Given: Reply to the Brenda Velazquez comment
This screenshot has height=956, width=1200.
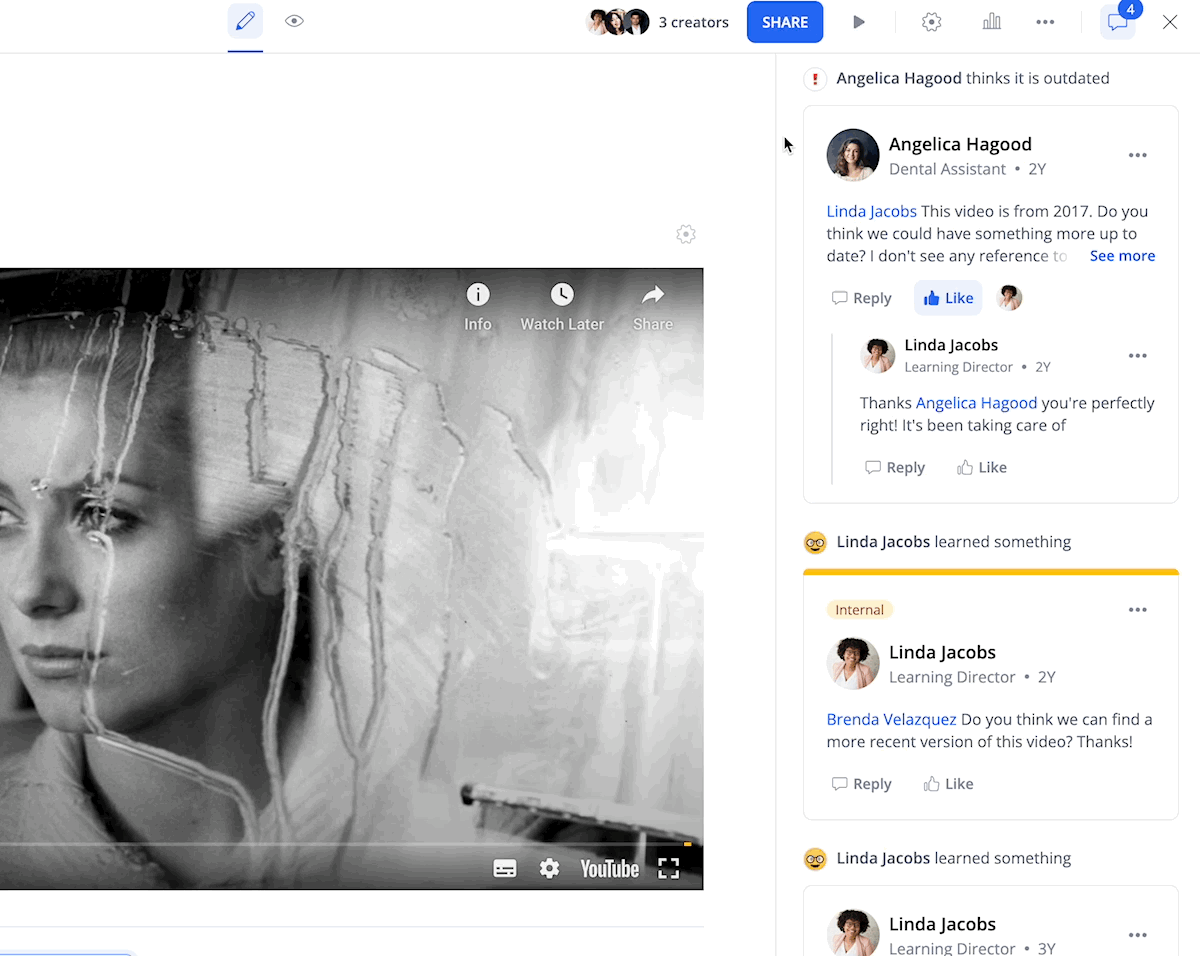Looking at the screenshot, I should pyautogui.click(x=862, y=784).
